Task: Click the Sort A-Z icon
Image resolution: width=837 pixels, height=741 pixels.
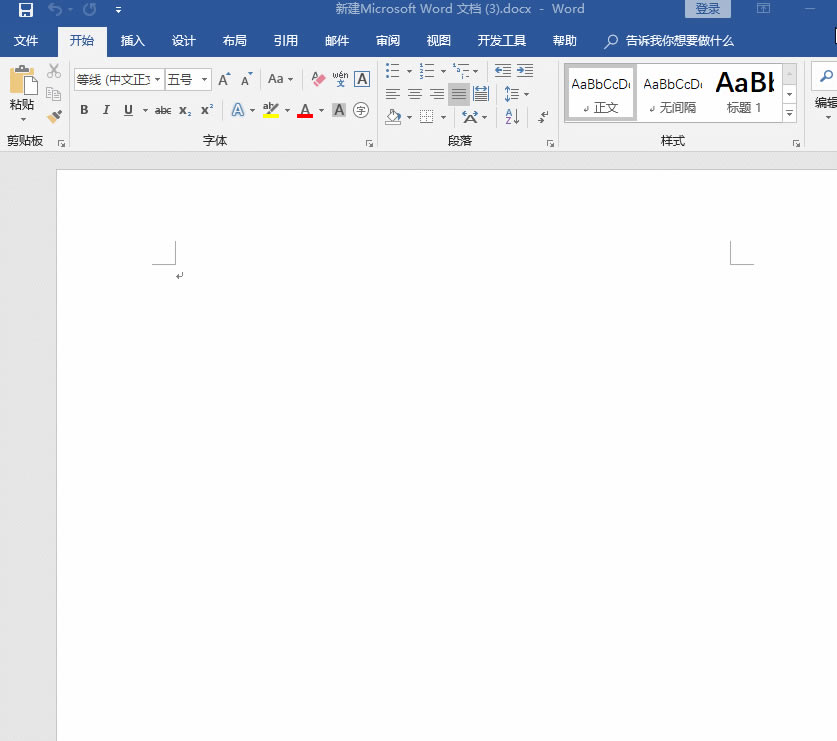Action: coord(512,117)
